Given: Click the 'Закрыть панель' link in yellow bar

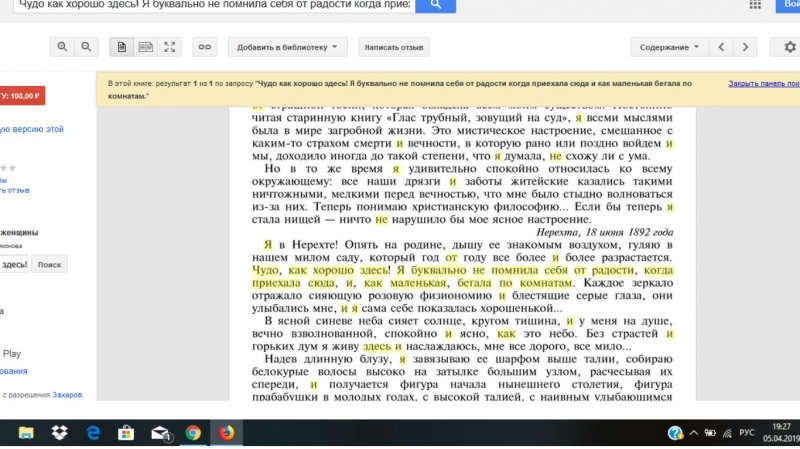Looking at the screenshot, I should point(762,84).
